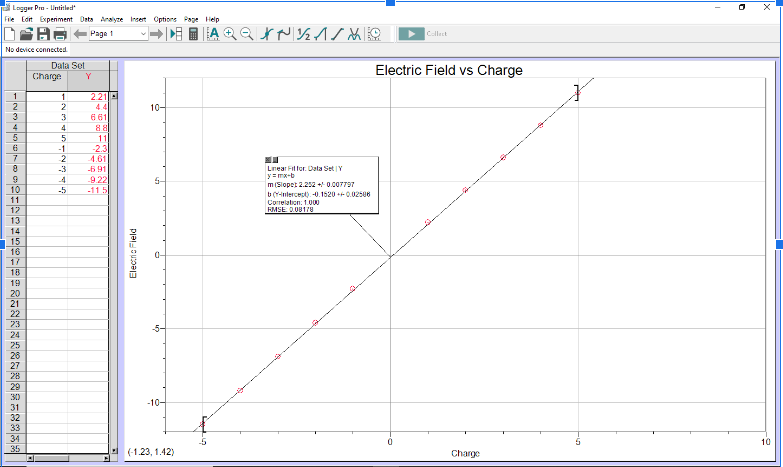Image resolution: width=783 pixels, height=467 pixels.
Task: Click the fit box options icon beside the close button
Action: 275,160
